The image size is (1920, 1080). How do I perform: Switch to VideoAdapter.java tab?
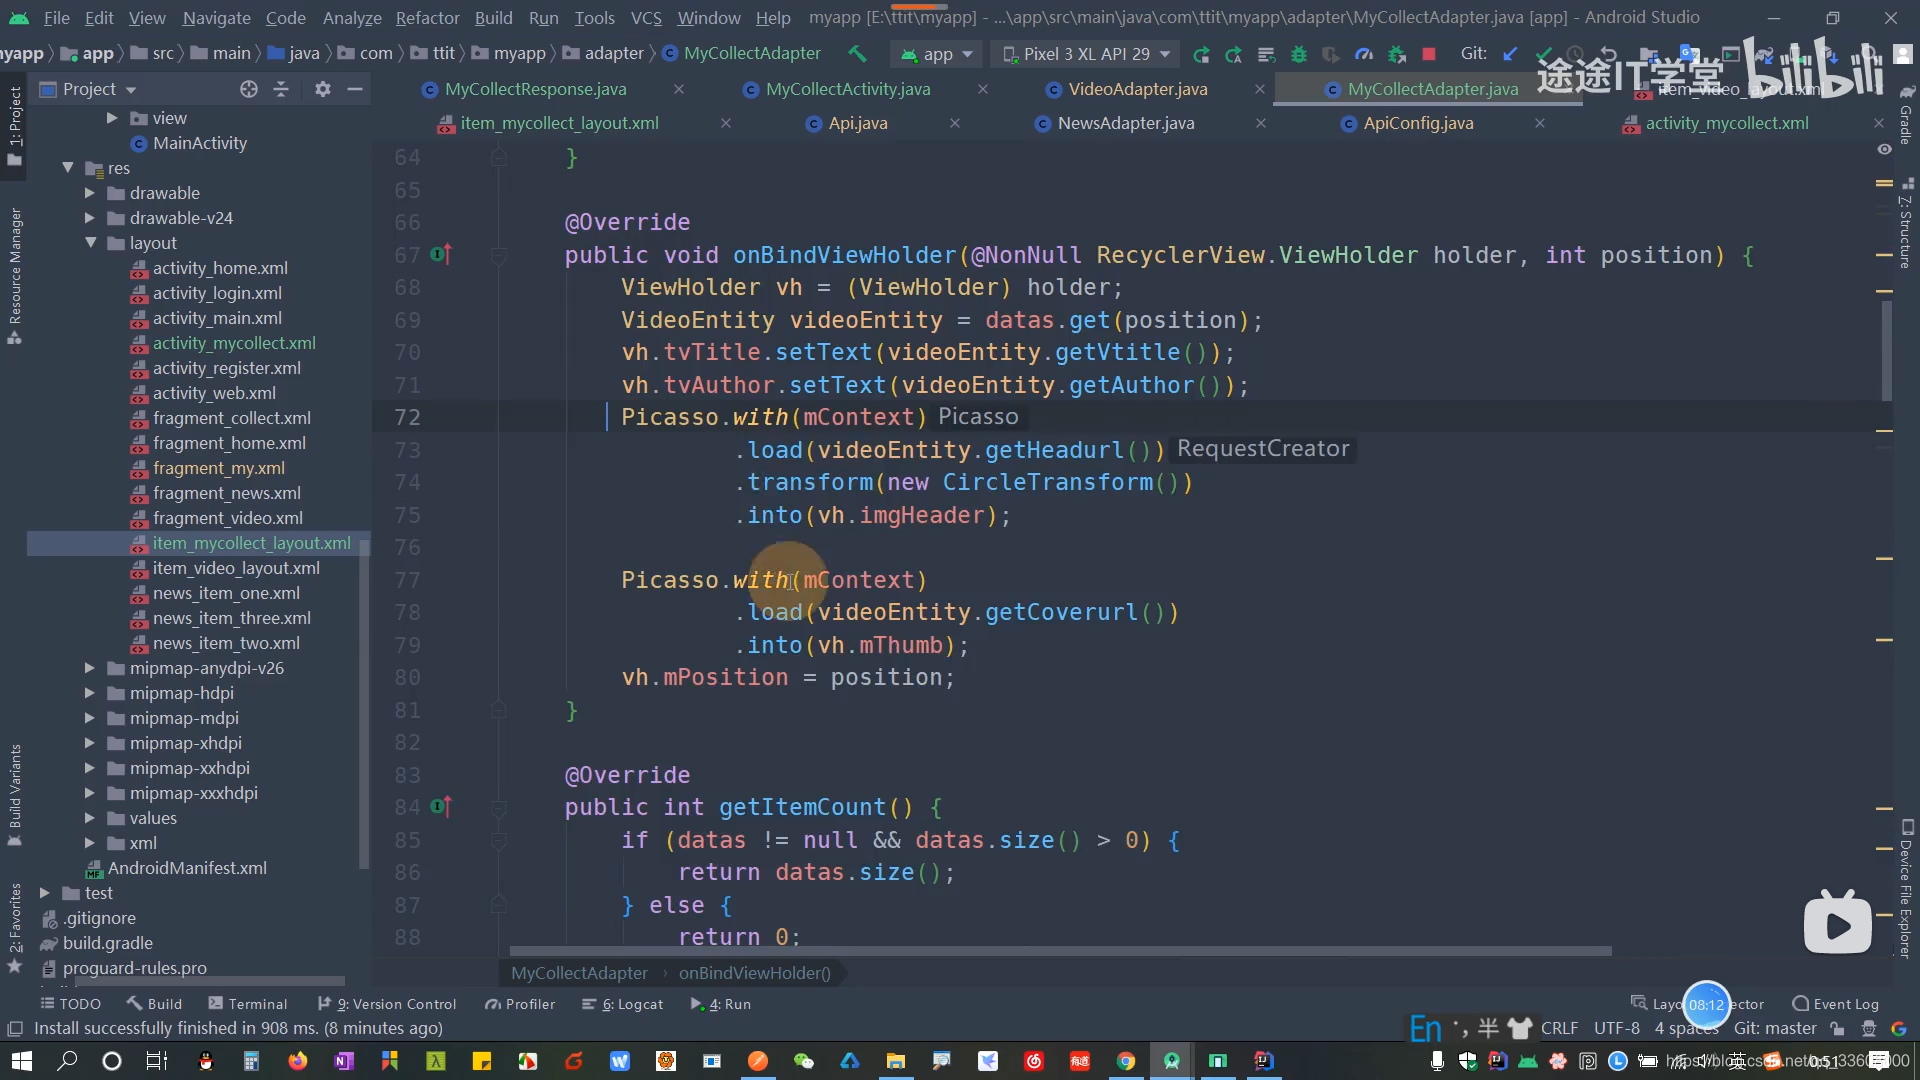coord(1138,89)
